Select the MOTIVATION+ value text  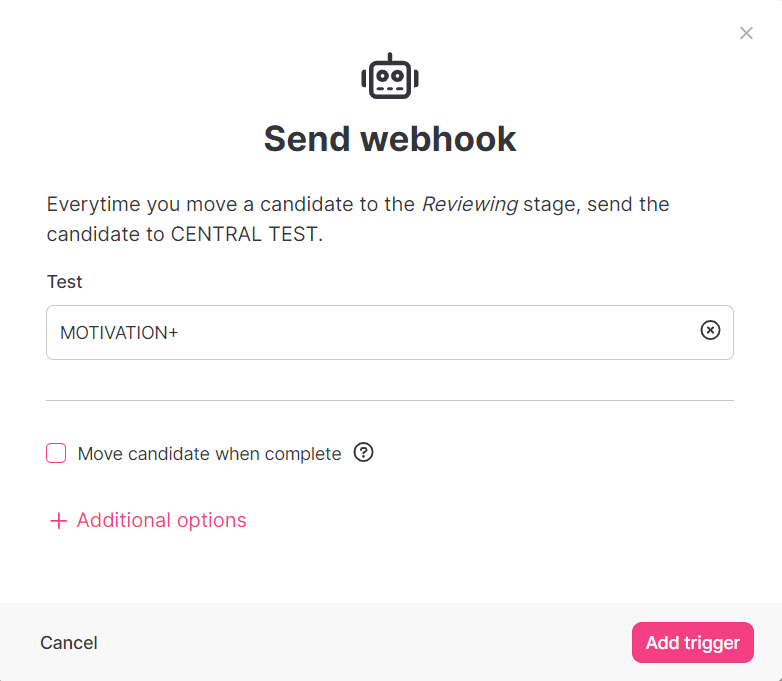tap(119, 333)
